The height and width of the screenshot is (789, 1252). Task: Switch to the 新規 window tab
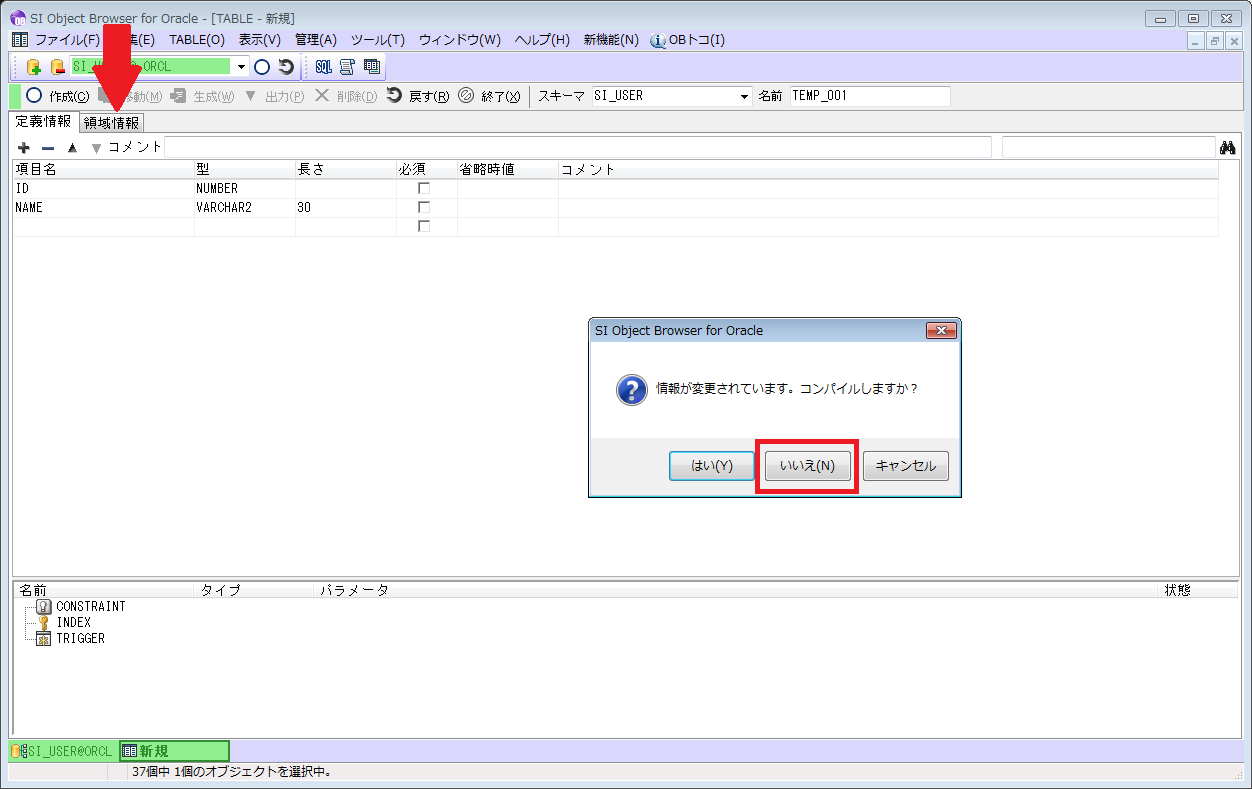pos(174,751)
